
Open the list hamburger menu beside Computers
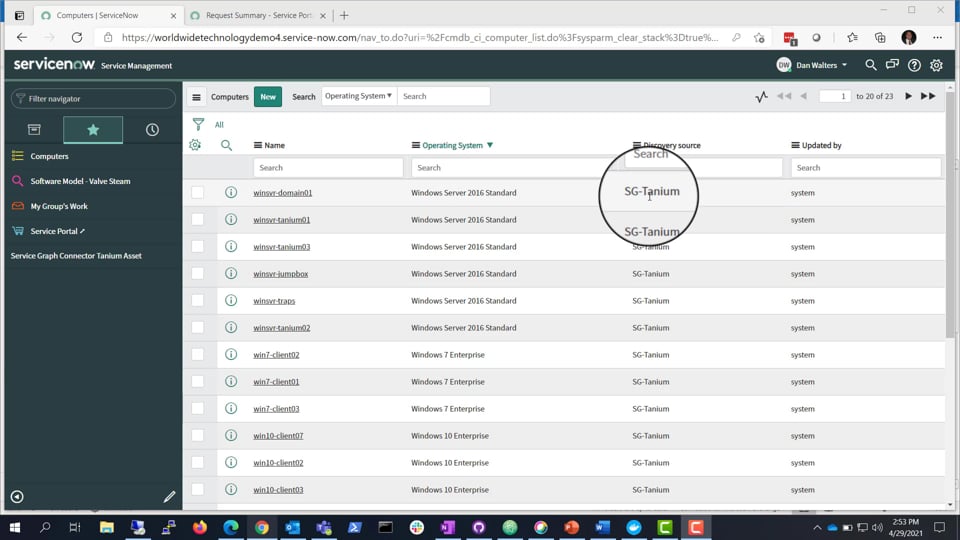196,97
